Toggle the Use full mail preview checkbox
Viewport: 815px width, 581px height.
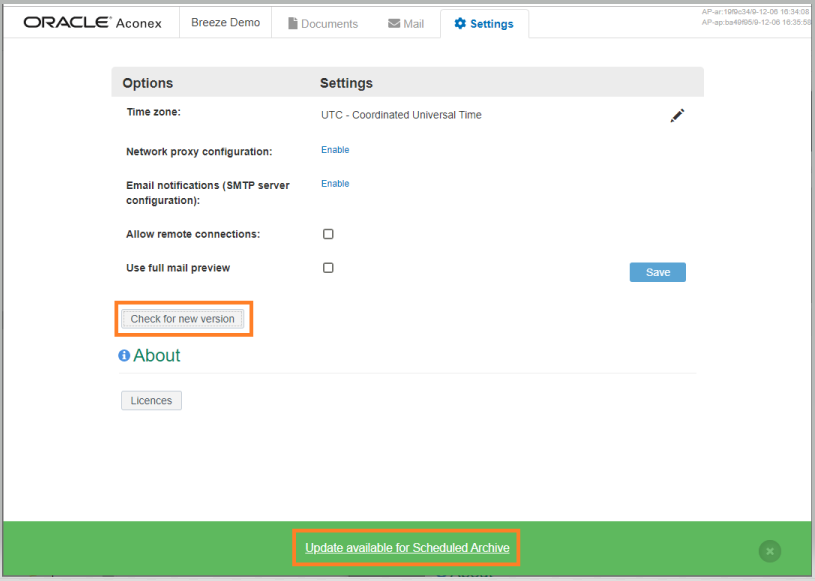coord(328,268)
